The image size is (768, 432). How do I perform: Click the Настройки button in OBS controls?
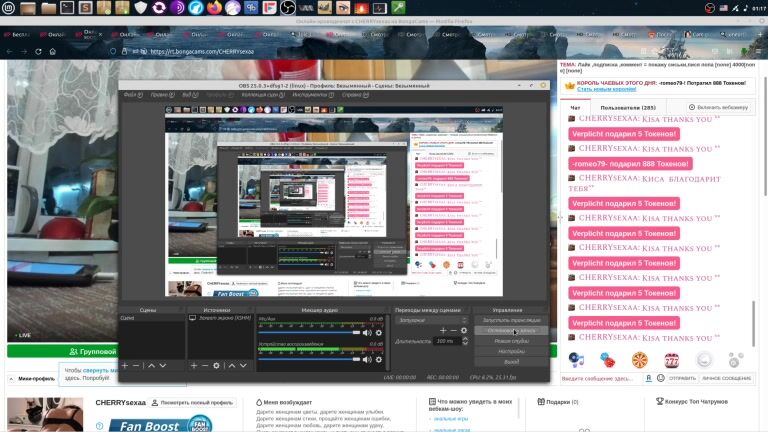(511, 352)
